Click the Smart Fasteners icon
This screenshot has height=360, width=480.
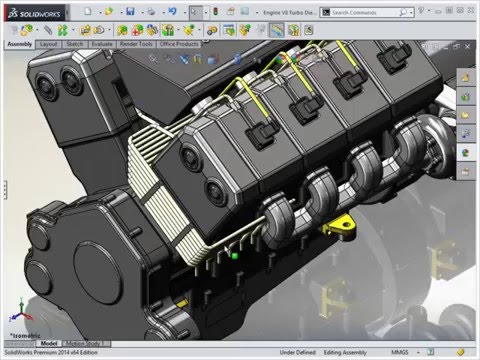[85, 30]
